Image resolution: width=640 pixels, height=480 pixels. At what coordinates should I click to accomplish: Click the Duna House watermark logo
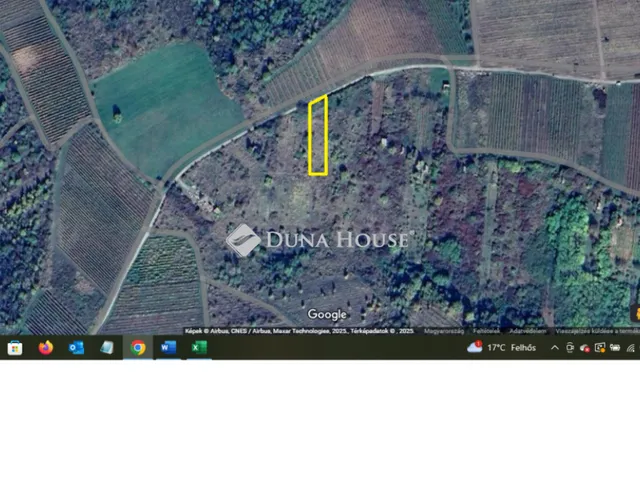click(x=318, y=239)
